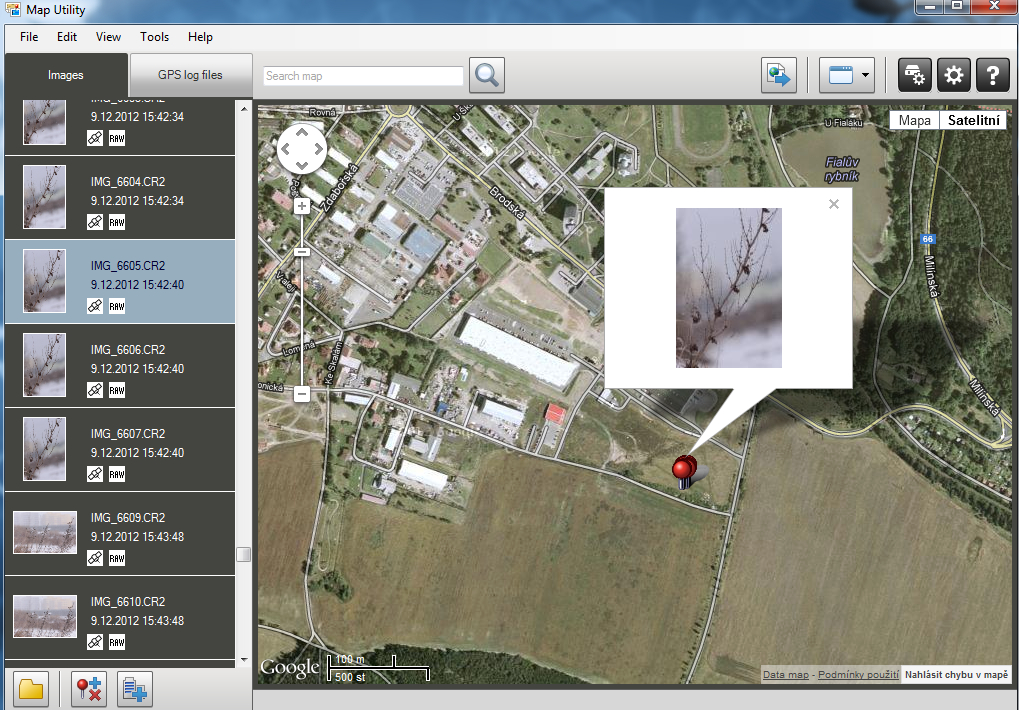1019x710 pixels.
Task: Open the folder icon to add images
Action: [x=31, y=689]
